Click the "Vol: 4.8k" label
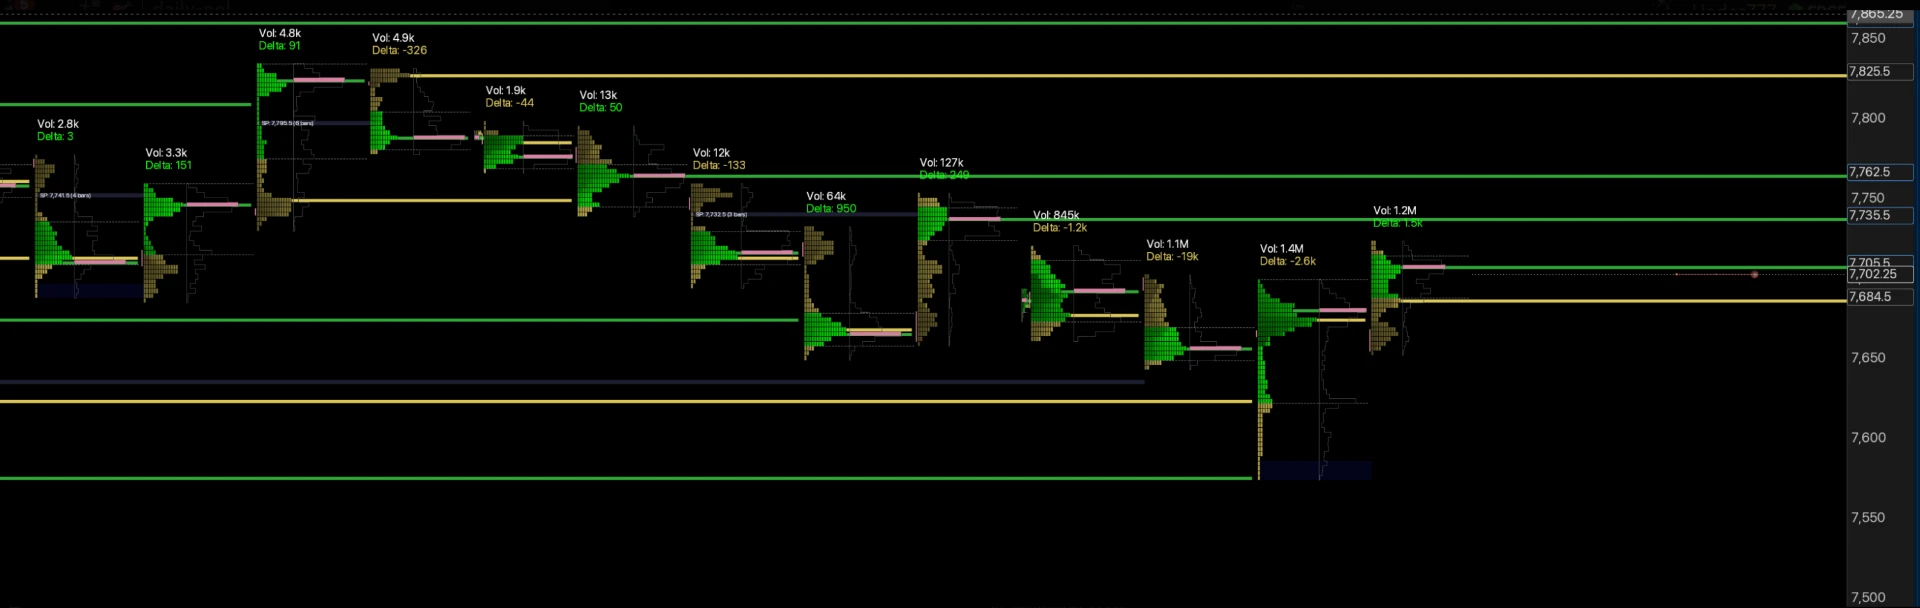Image resolution: width=1920 pixels, height=608 pixels. click(x=280, y=33)
